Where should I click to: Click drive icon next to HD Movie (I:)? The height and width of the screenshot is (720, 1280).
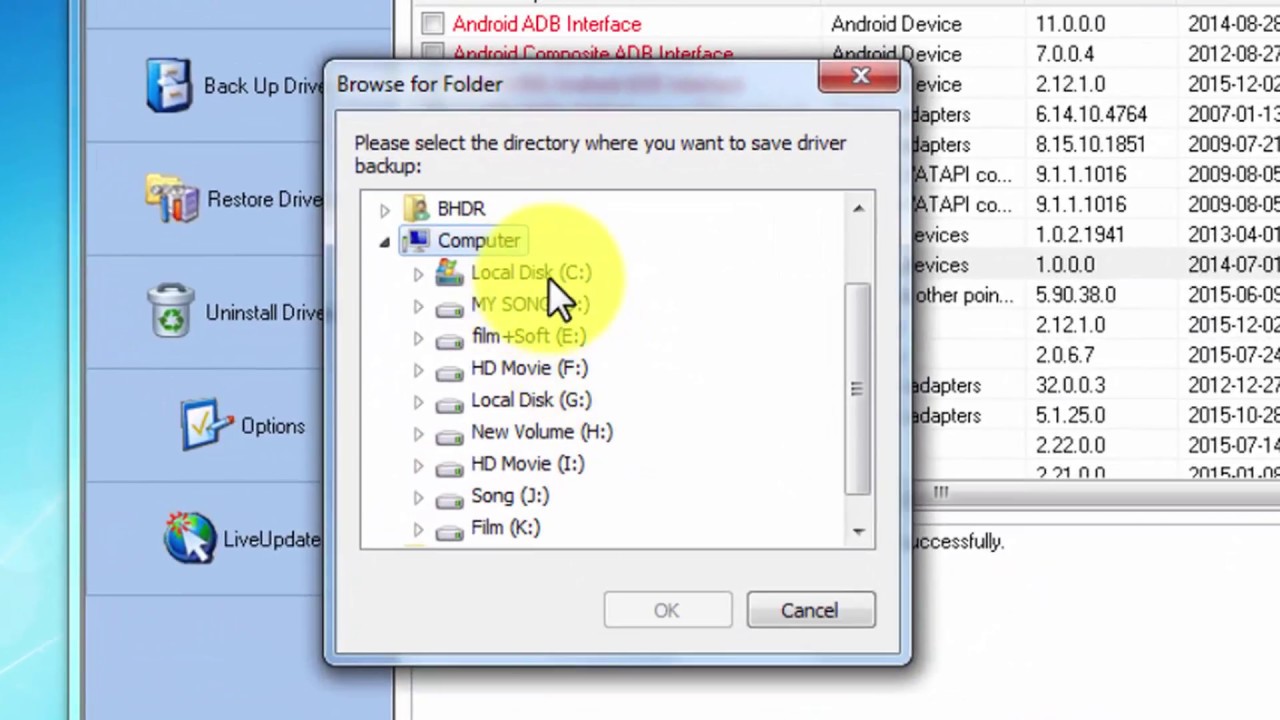[449, 467]
